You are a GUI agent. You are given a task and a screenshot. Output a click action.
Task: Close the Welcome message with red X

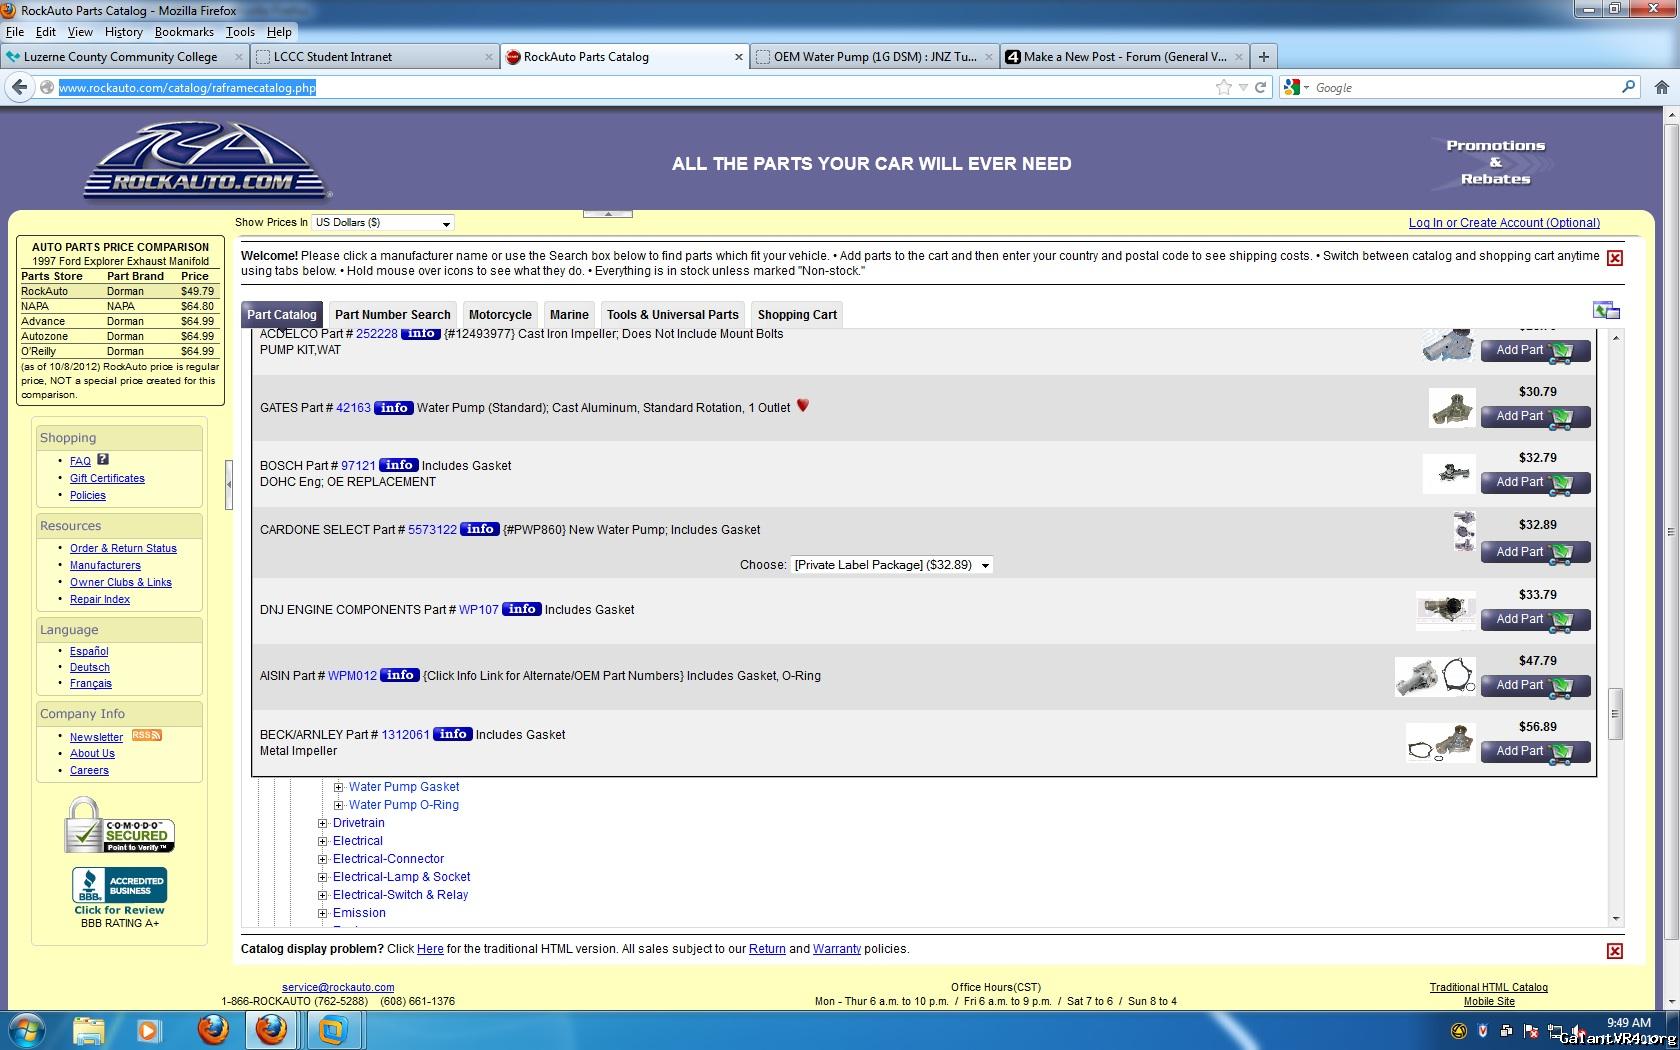click(1614, 258)
